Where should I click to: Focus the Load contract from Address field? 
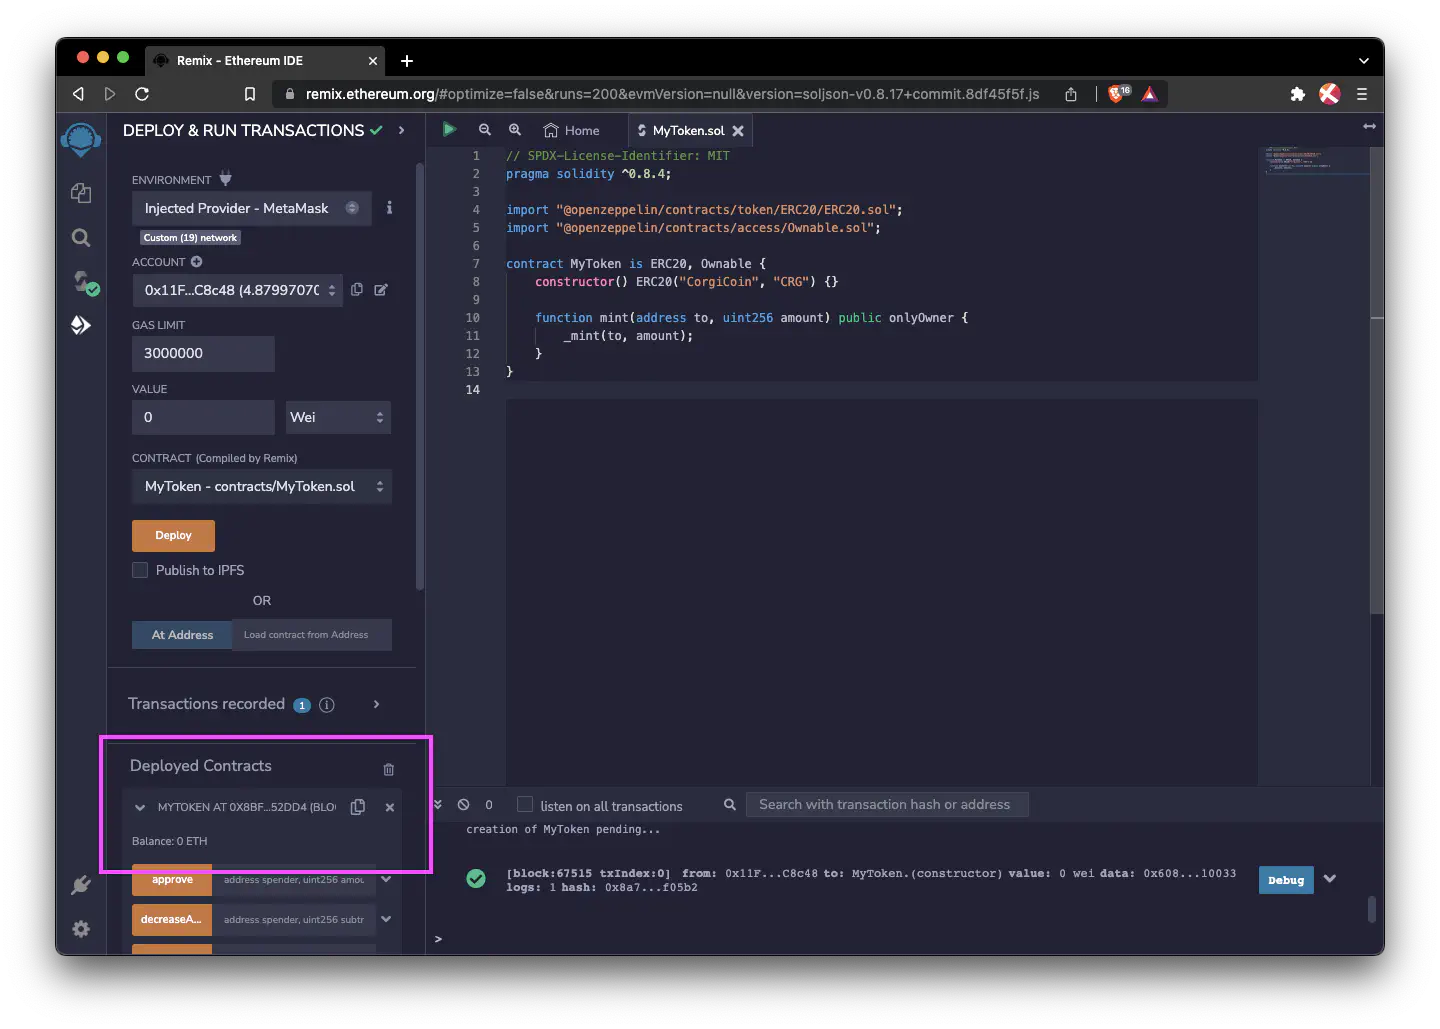point(312,635)
